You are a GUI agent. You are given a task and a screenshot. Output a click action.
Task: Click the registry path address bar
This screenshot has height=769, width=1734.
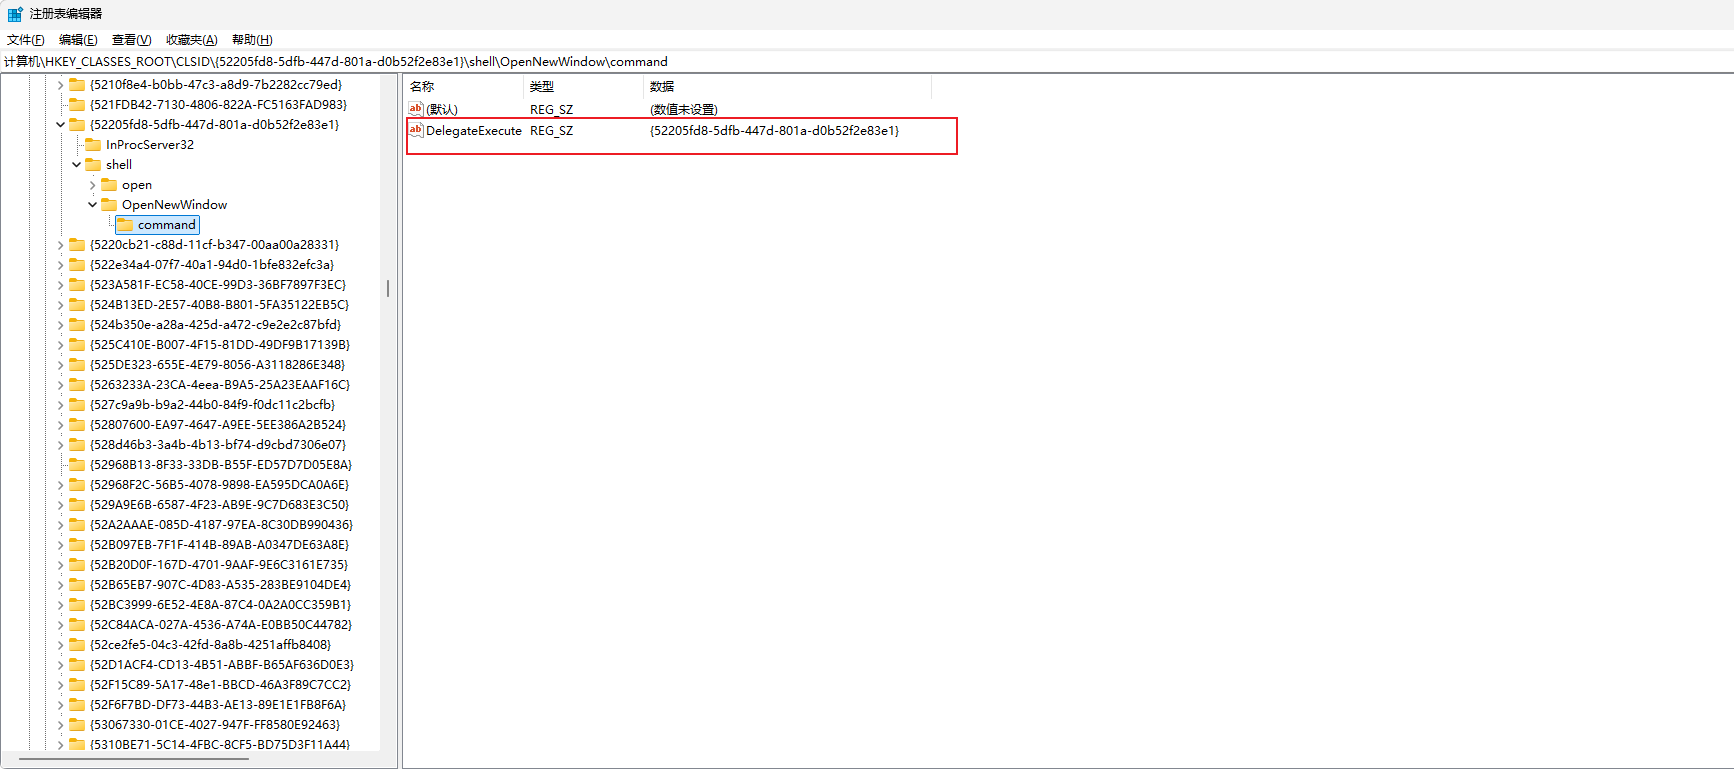click(x=867, y=61)
